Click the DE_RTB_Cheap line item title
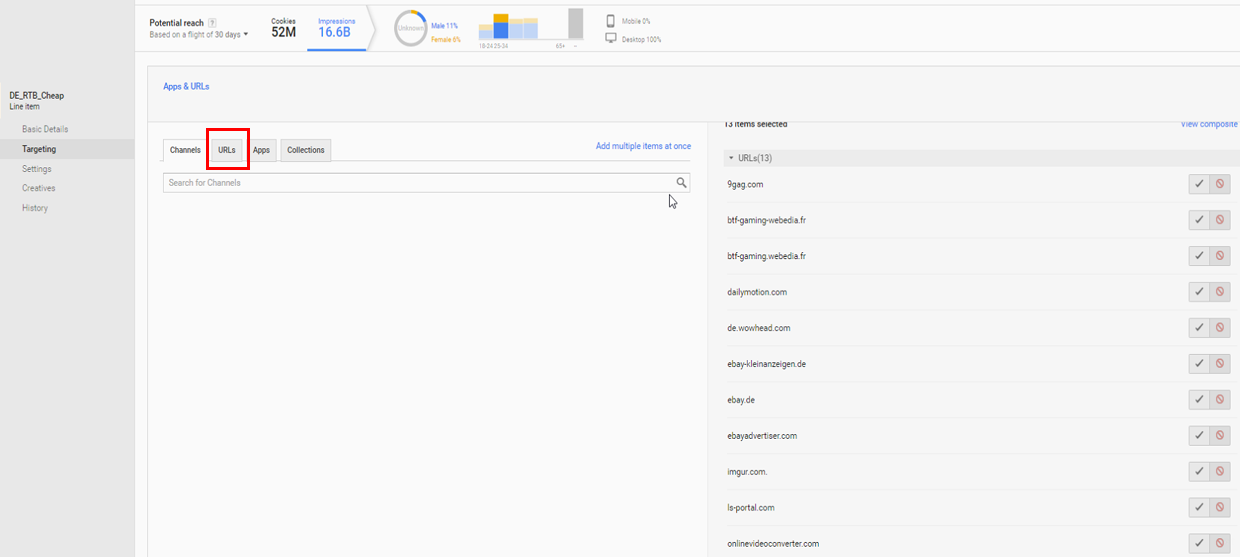Image resolution: width=1240 pixels, height=557 pixels. 37,96
